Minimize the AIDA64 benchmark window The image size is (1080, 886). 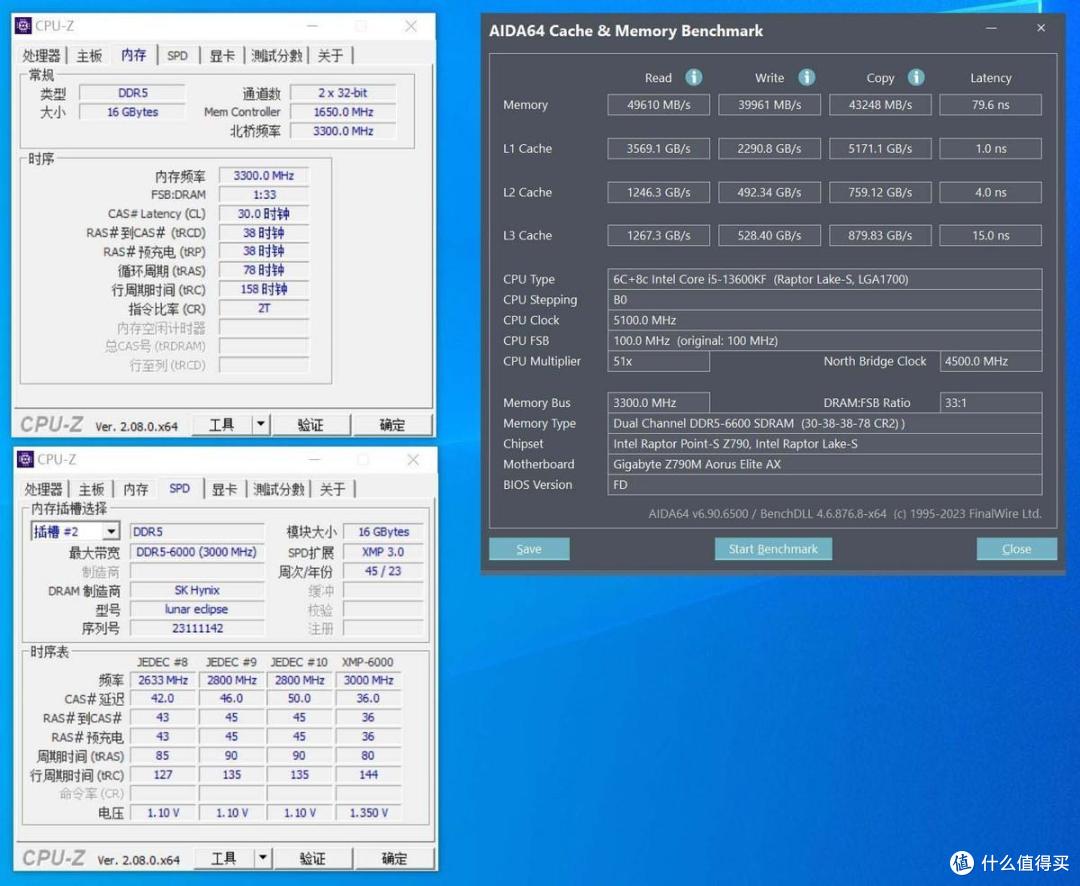tap(991, 28)
